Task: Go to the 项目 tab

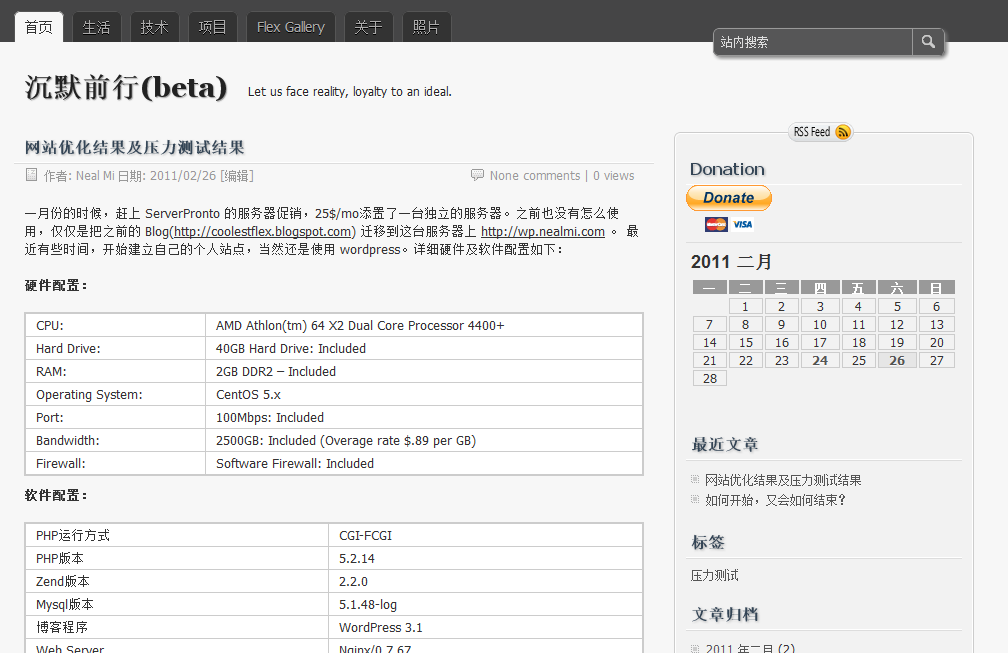Action: click(212, 27)
